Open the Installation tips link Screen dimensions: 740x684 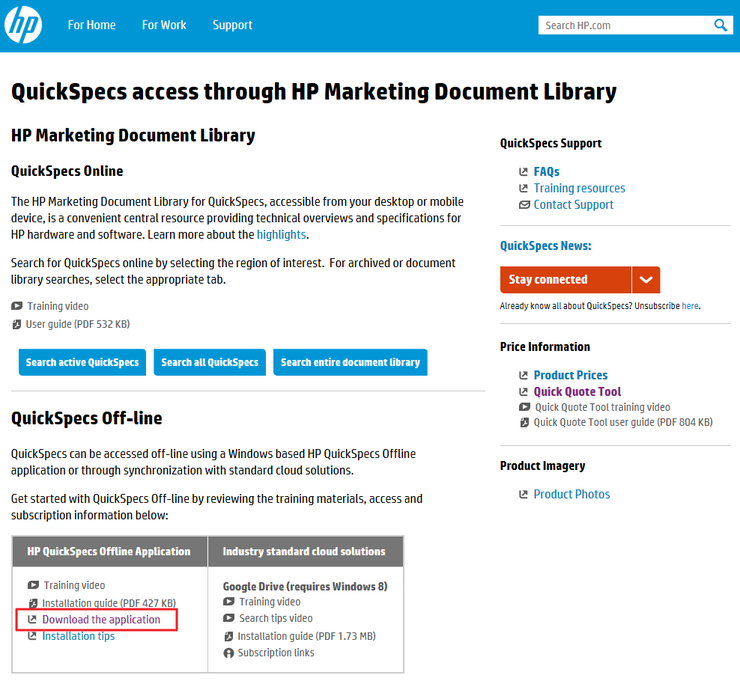point(78,636)
